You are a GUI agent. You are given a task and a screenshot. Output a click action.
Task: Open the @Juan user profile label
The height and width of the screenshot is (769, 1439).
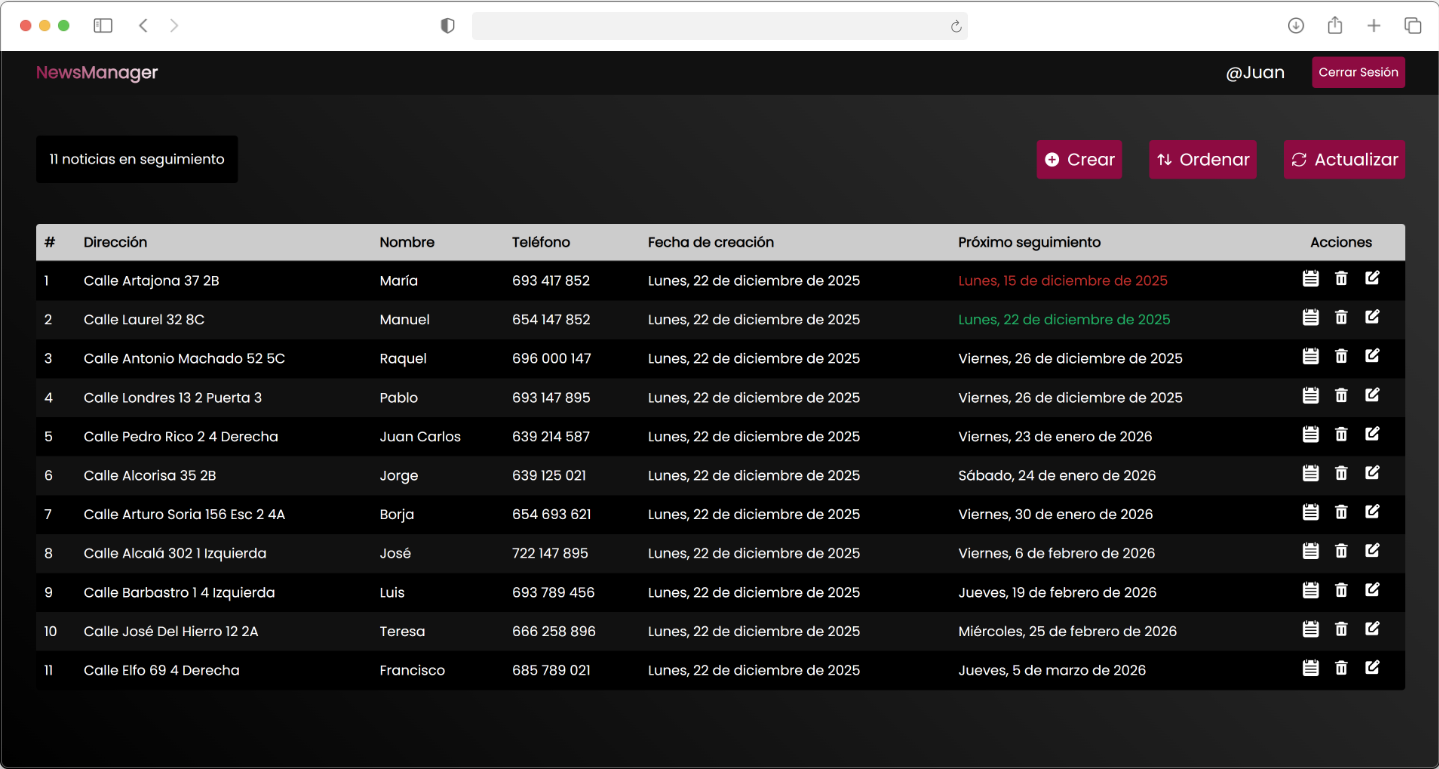(1255, 73)
